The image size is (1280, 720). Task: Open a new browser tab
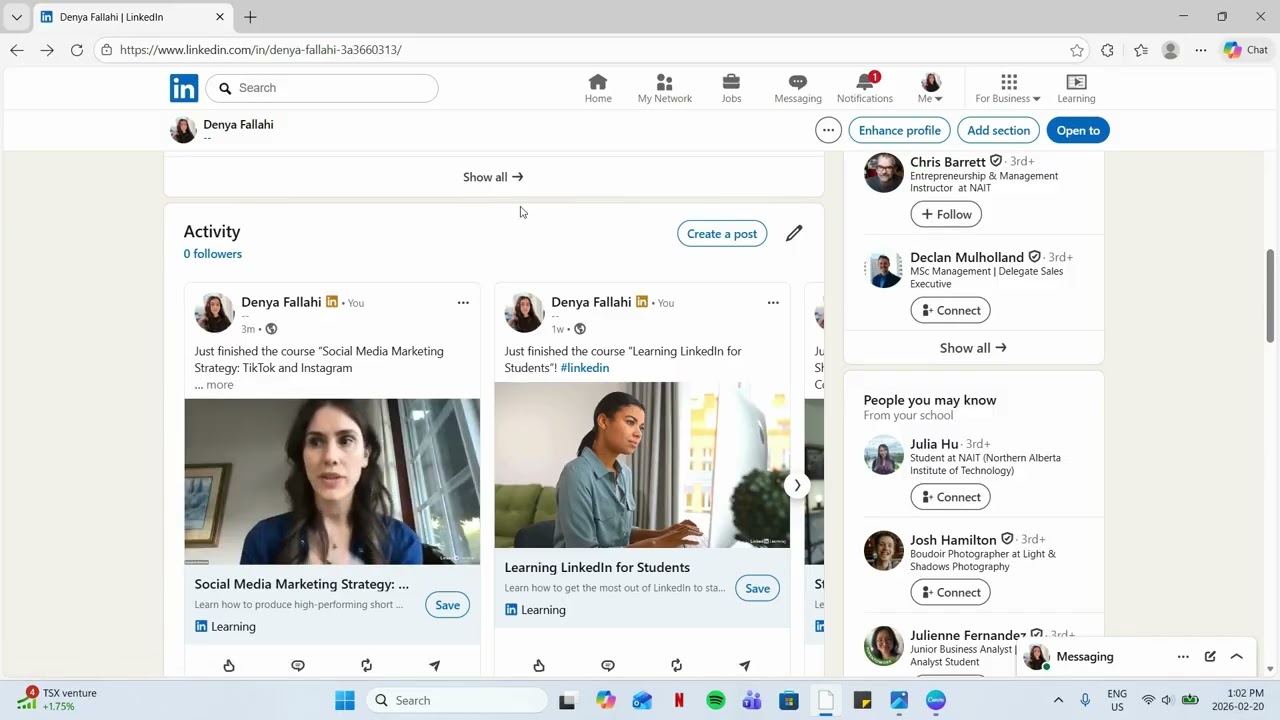250,17
